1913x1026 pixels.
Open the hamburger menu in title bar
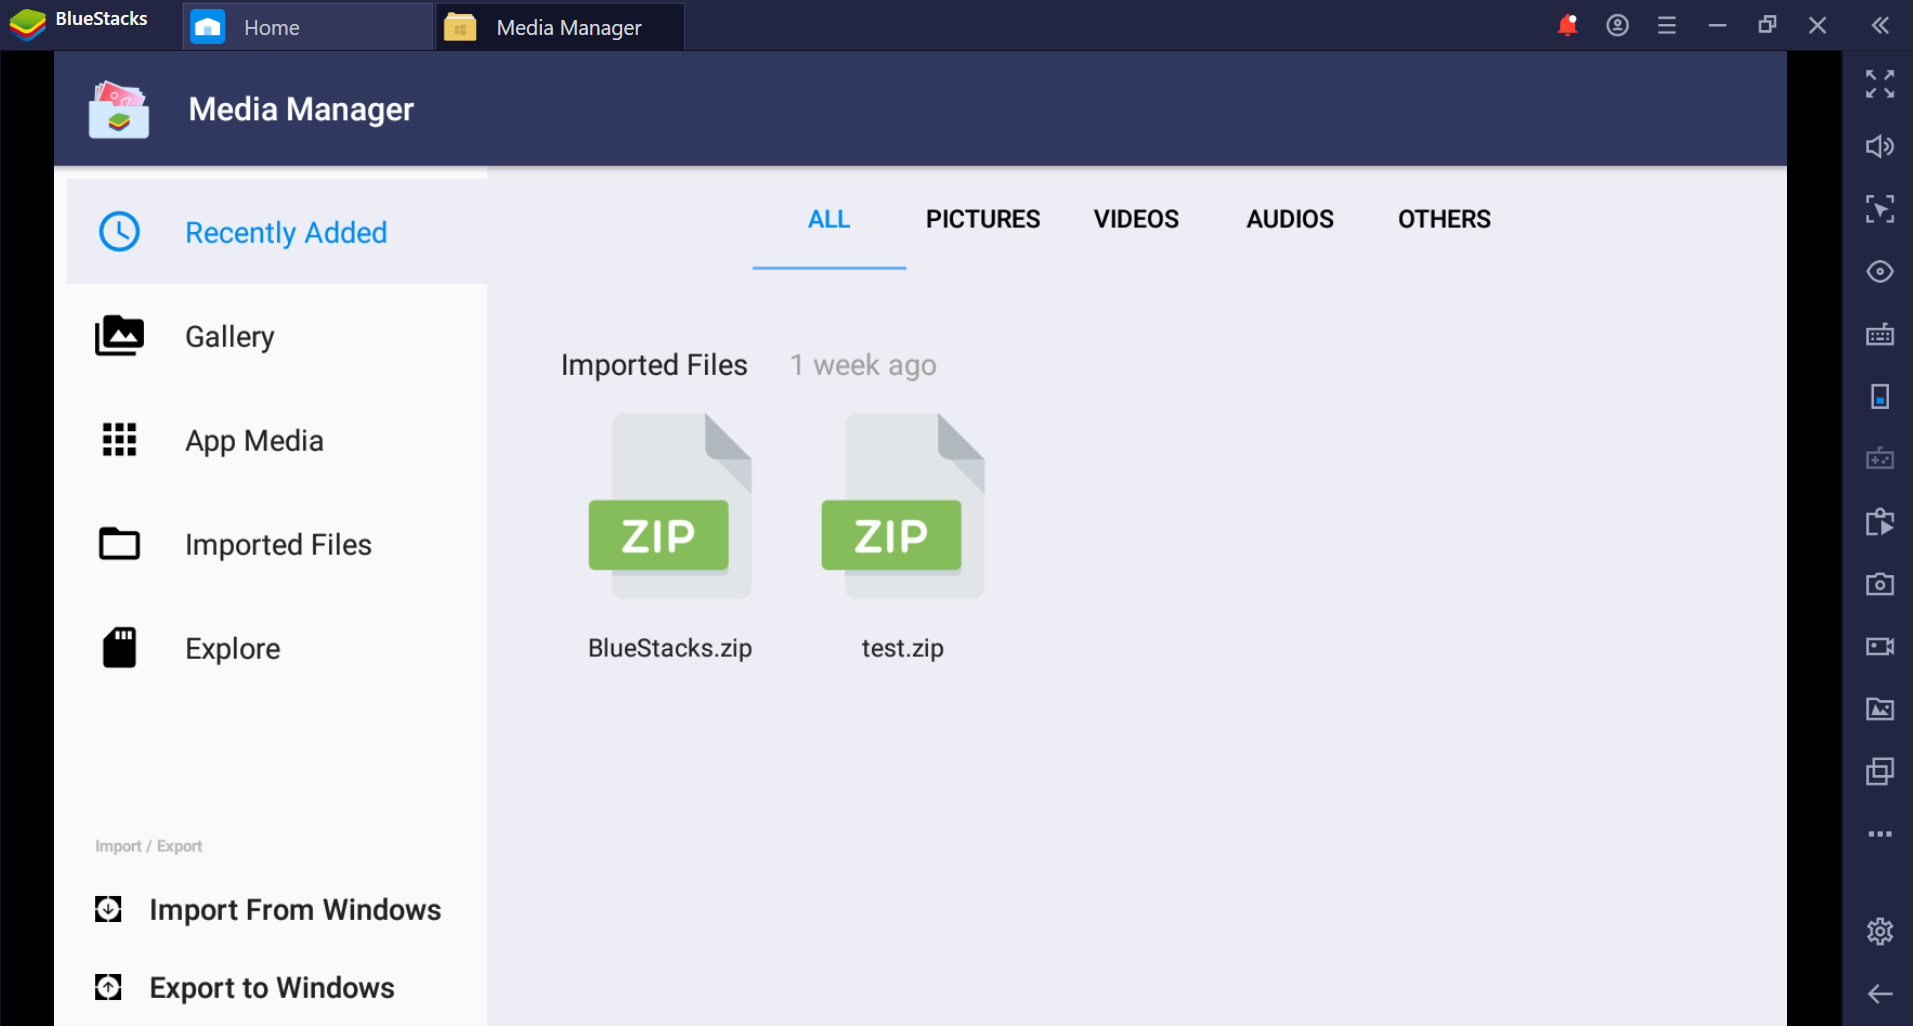(1667, 25)
